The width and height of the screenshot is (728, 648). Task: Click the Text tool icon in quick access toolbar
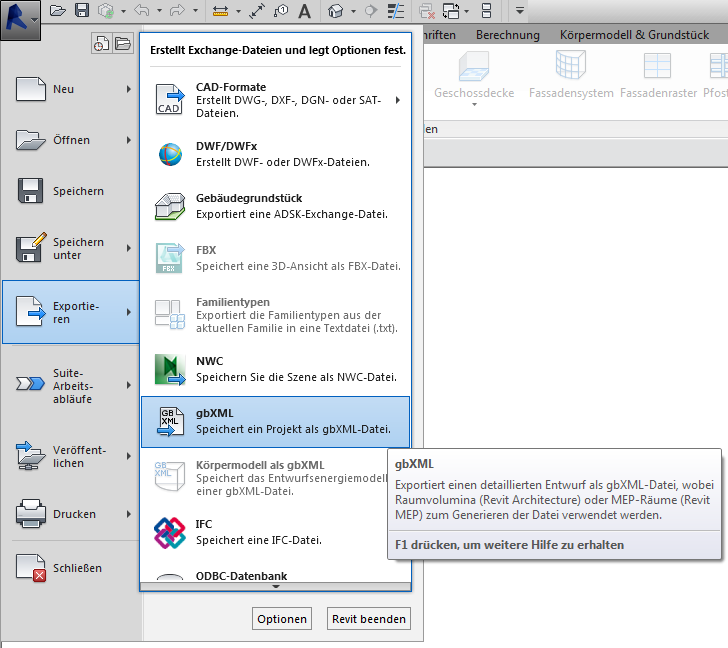[x=304, y=11]
